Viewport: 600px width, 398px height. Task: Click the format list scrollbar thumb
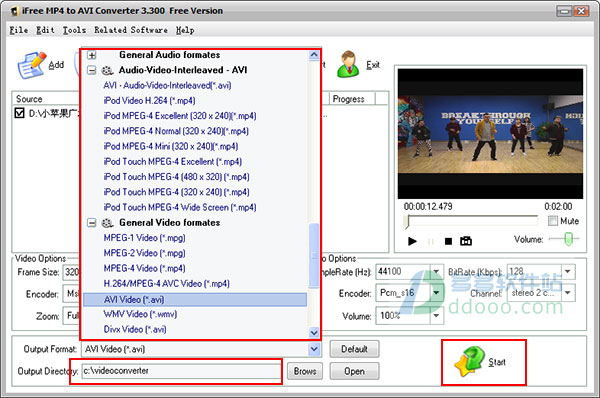tap(314, 256)
